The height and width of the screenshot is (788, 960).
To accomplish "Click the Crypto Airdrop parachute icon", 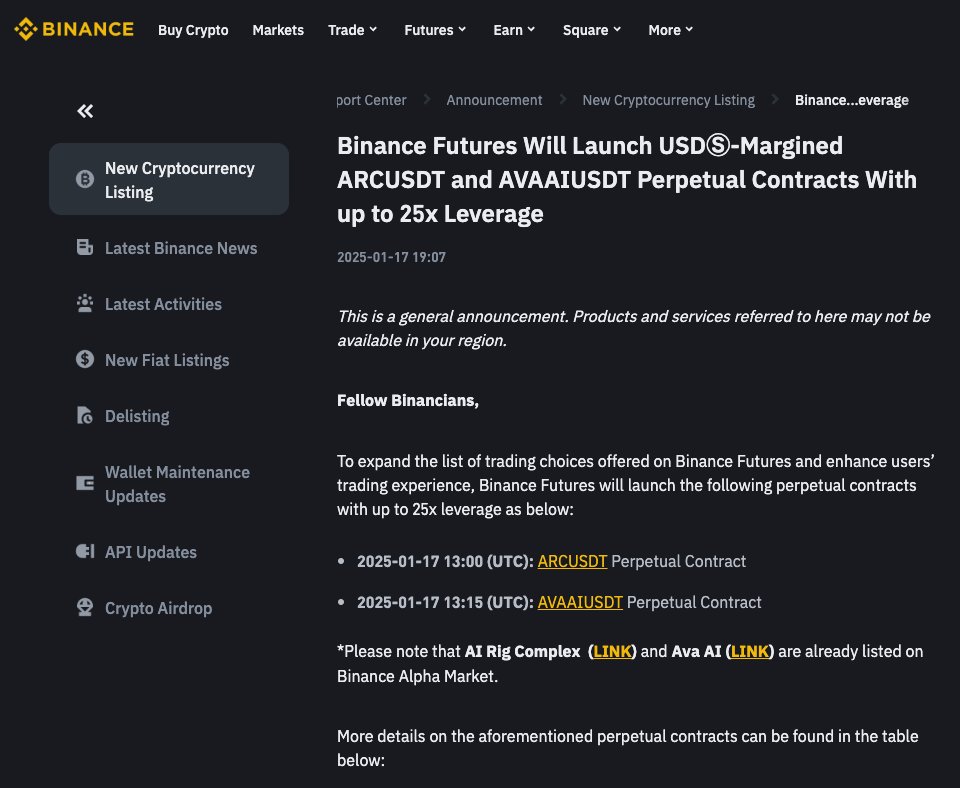I will tap(84, 607).
